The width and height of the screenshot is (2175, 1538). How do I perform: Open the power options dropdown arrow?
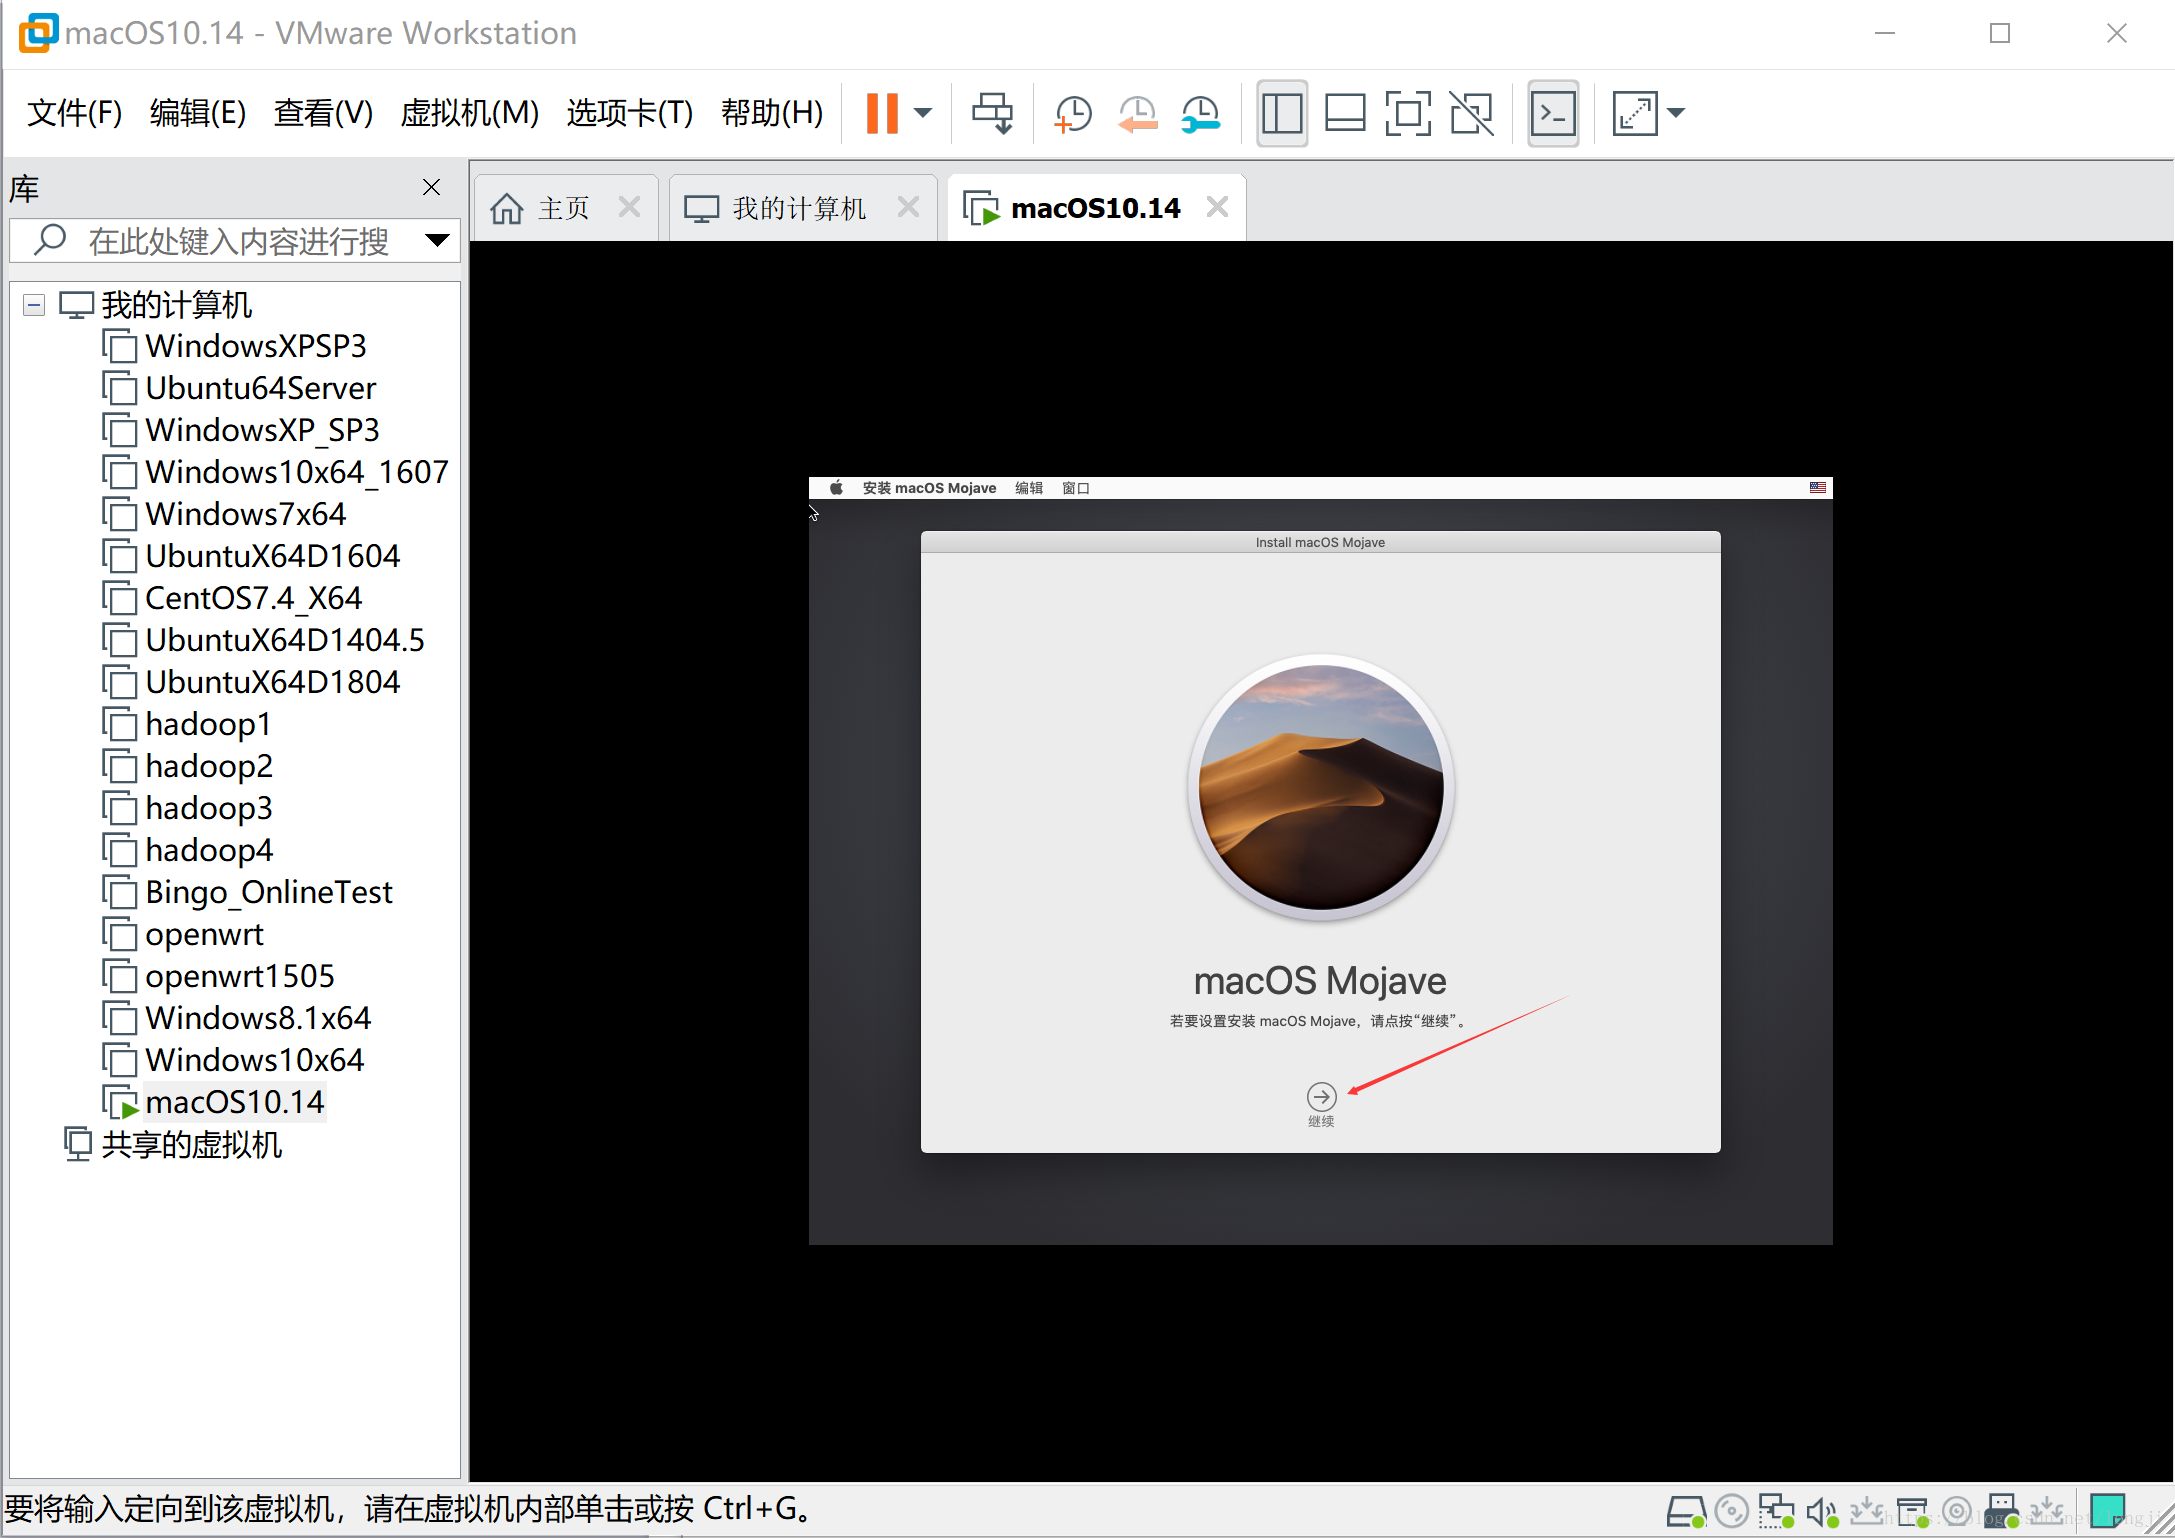point(923,113)
